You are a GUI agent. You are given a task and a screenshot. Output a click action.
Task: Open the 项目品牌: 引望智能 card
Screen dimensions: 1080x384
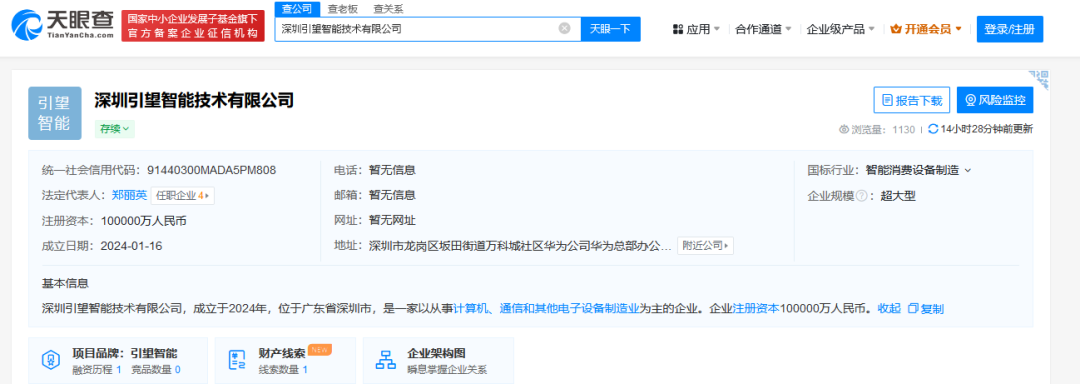[118, 360]
